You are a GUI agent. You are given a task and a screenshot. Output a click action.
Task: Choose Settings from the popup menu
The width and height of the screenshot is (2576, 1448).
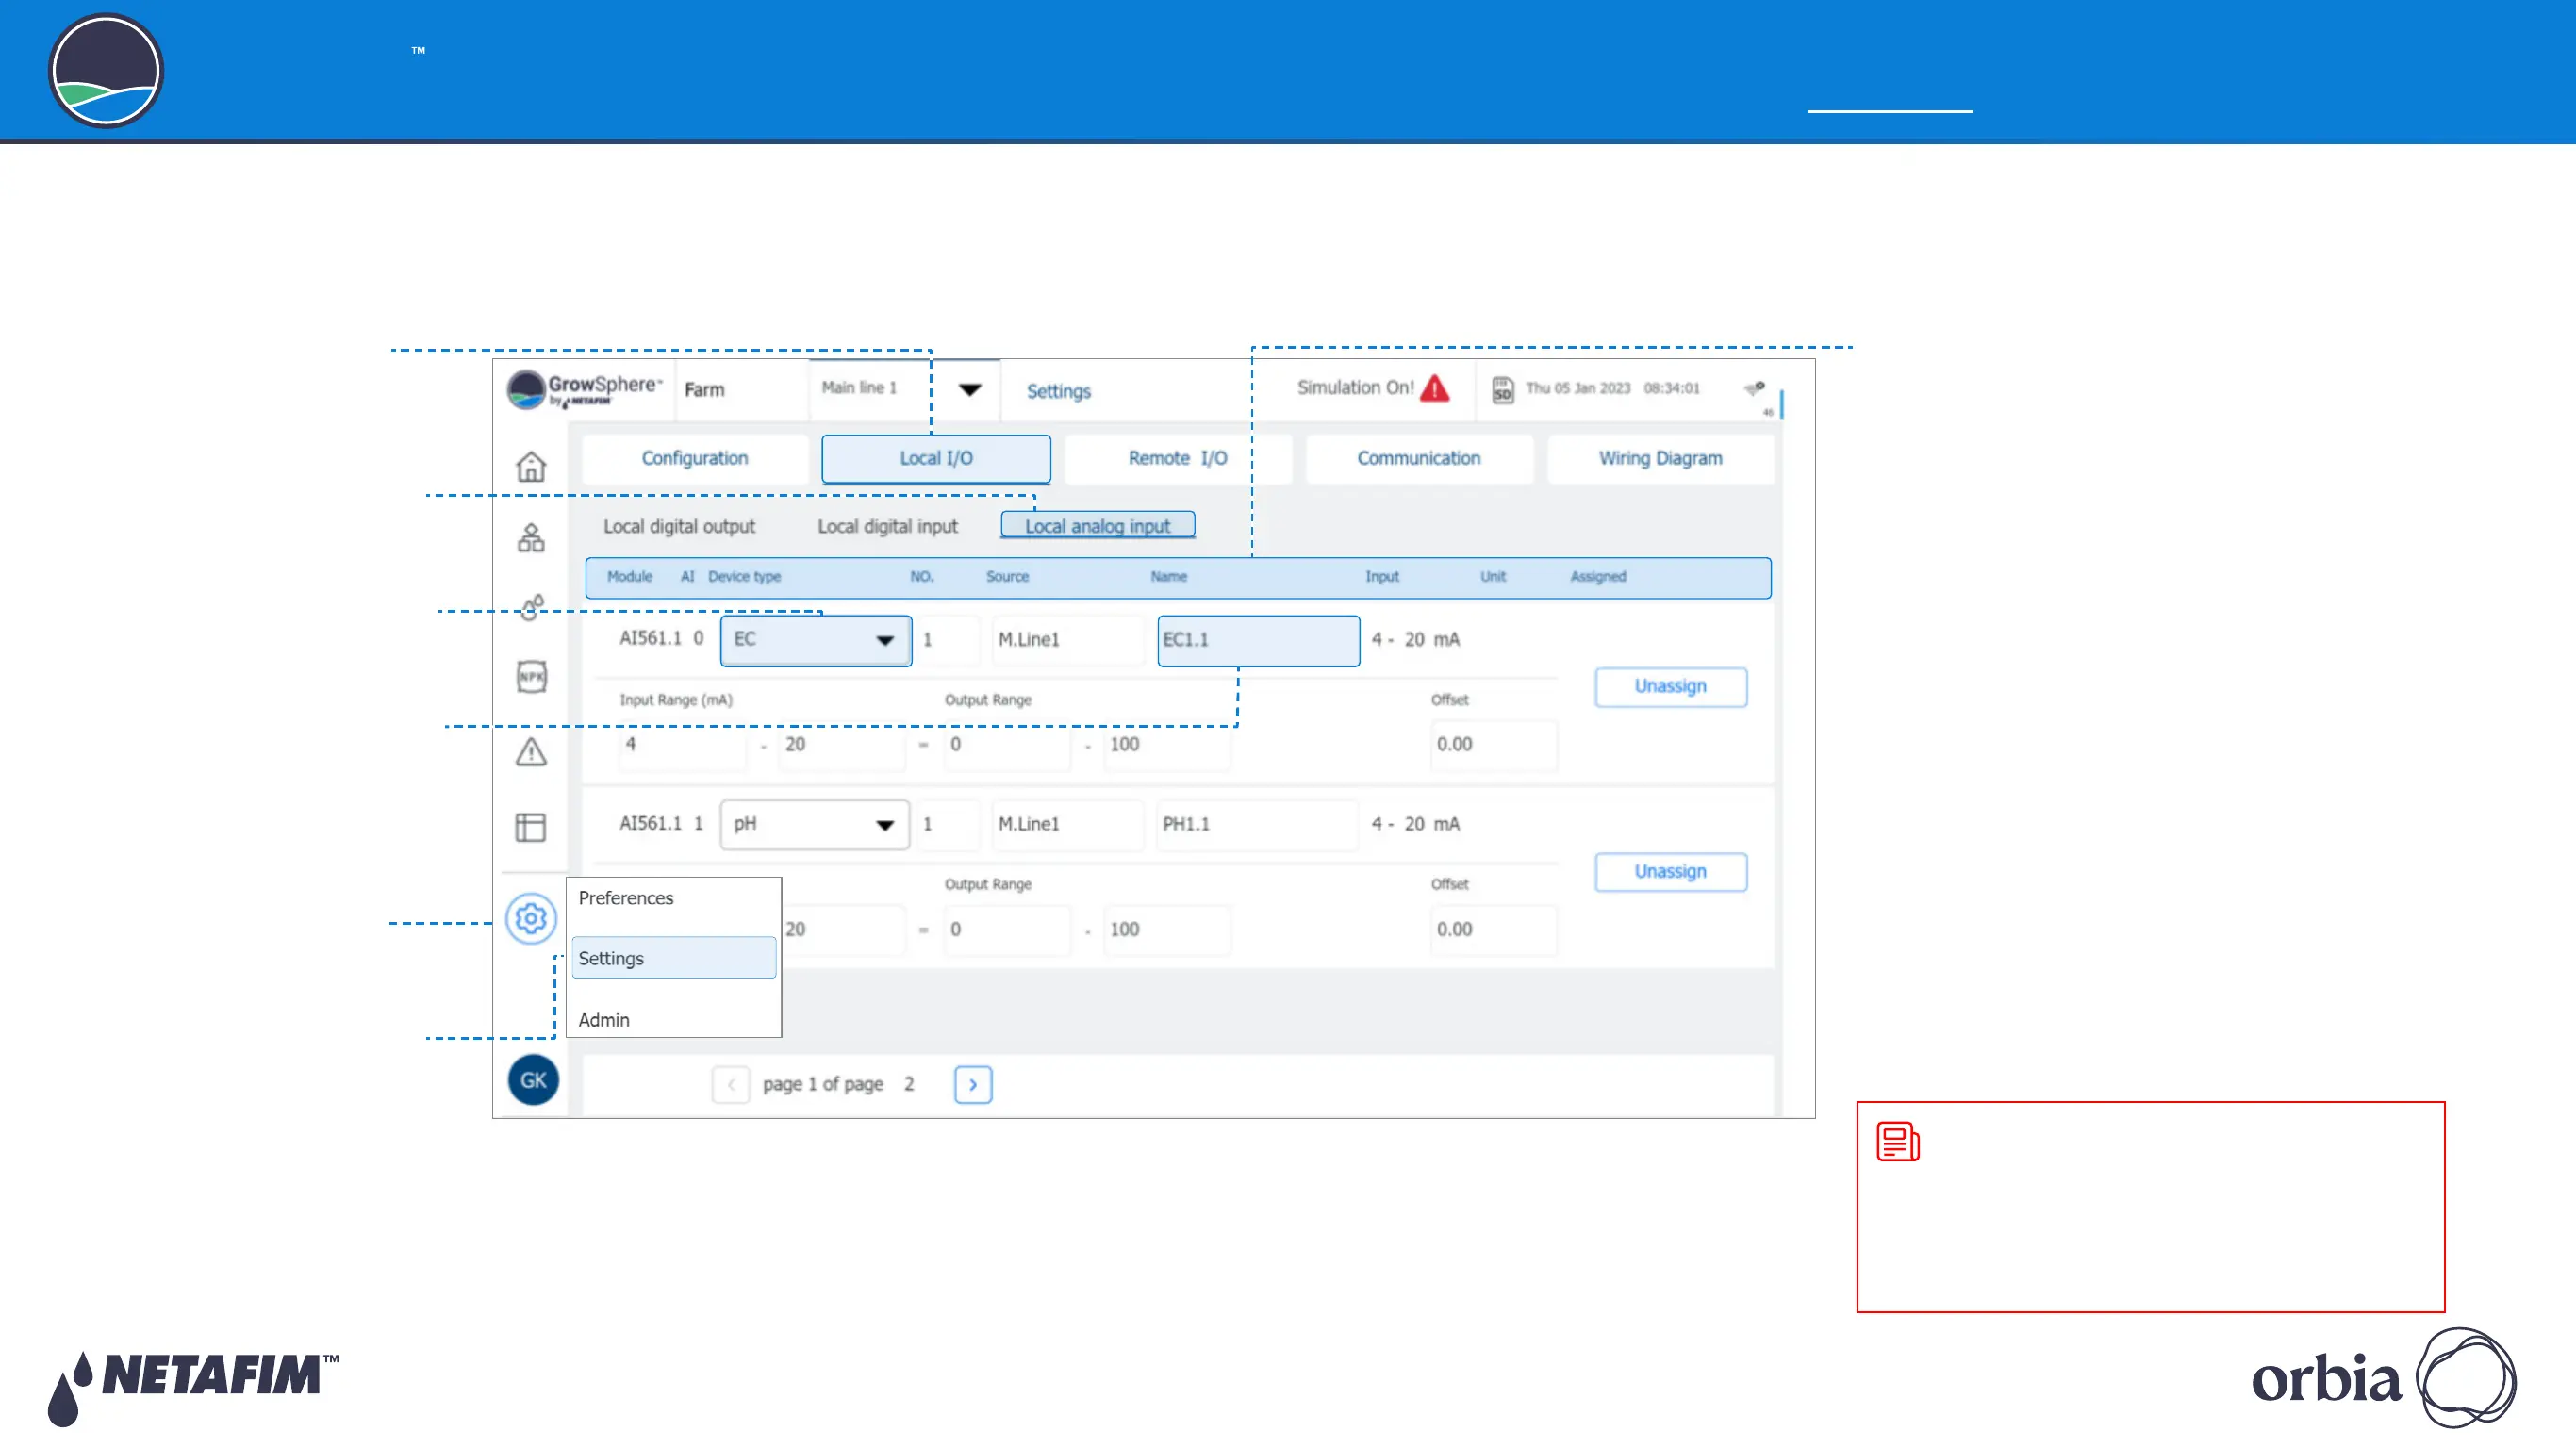click(x=674, y=958)
